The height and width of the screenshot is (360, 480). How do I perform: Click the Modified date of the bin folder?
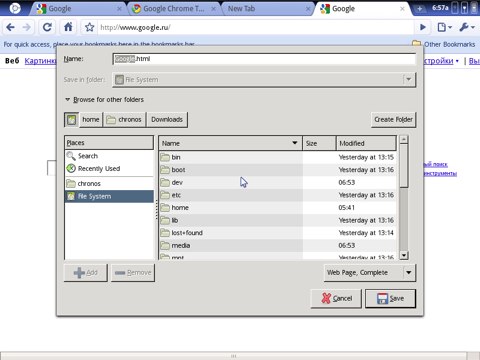coord(366,157)
